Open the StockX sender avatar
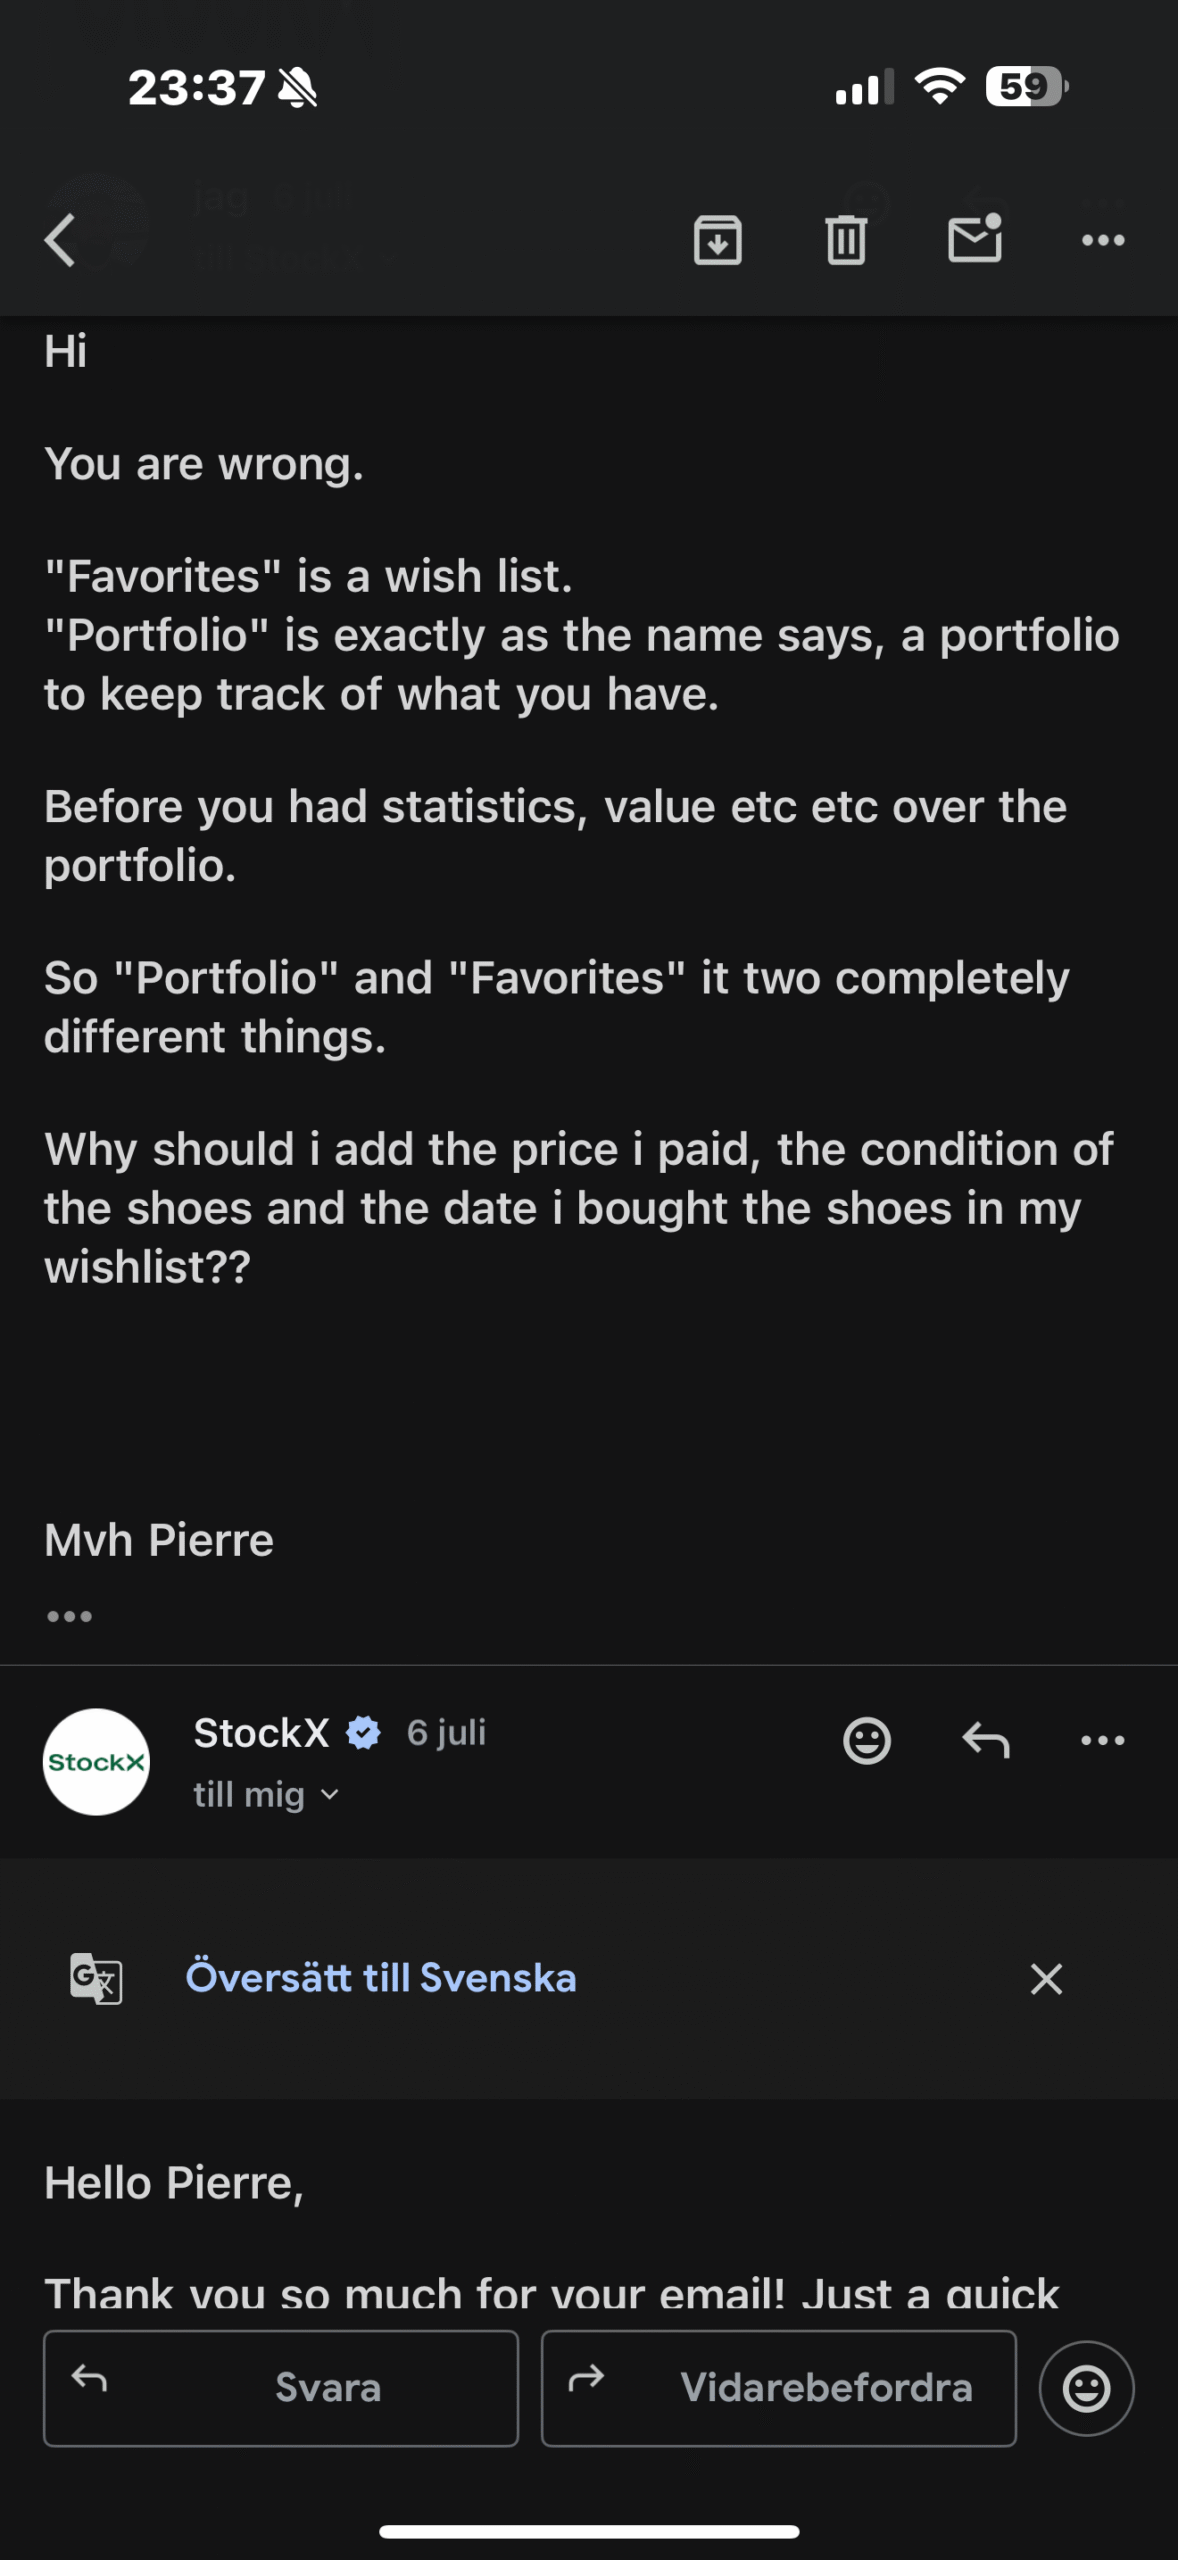The width and height of the screenshot is (1178, 2560). 96,1762
